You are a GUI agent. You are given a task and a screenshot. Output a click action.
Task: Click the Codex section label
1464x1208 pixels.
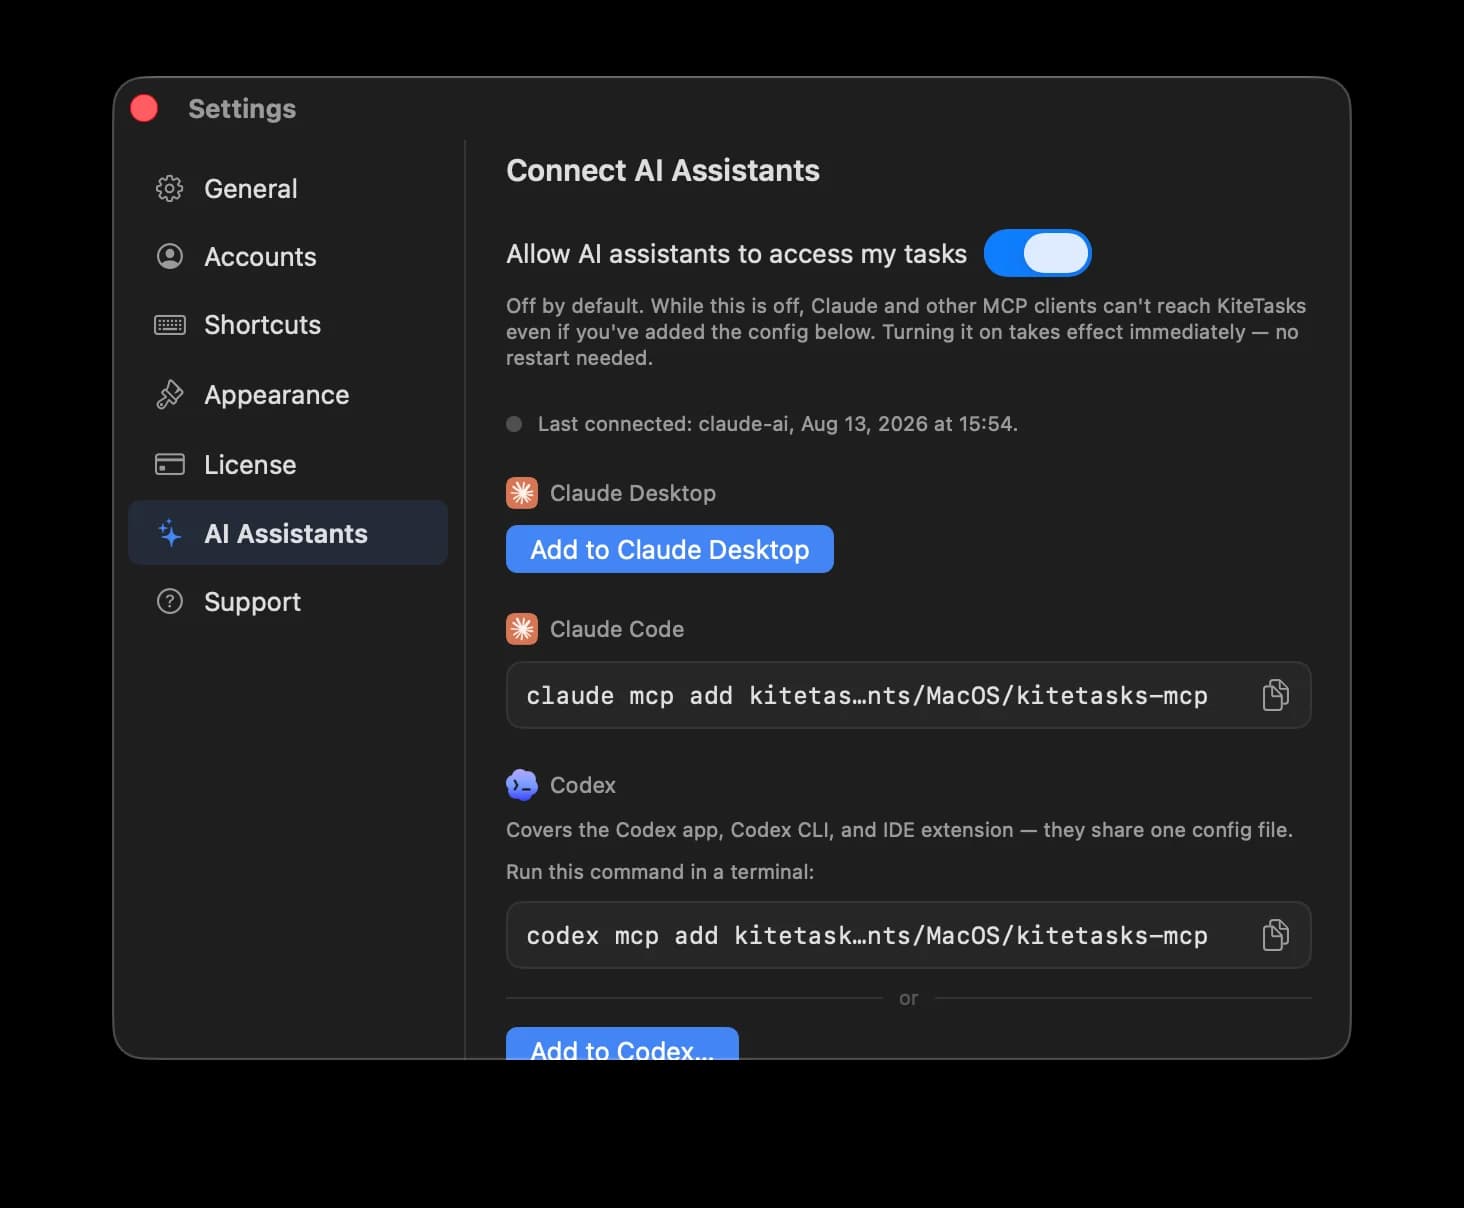583,785
